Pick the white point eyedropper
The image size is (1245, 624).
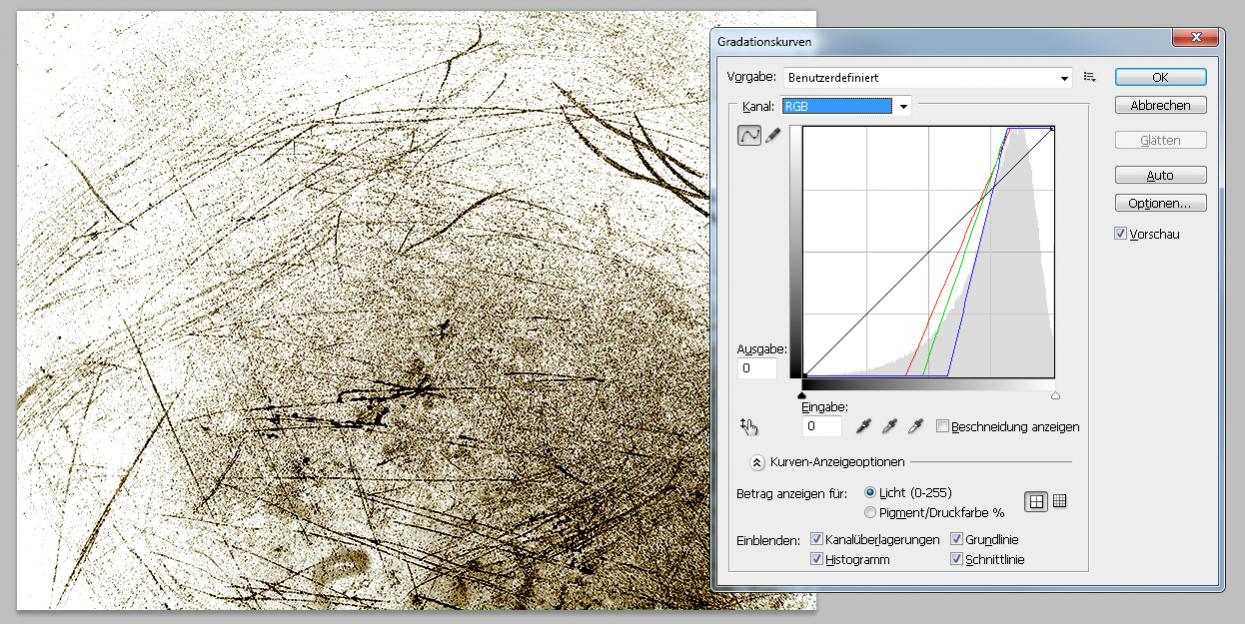point(913,427)
